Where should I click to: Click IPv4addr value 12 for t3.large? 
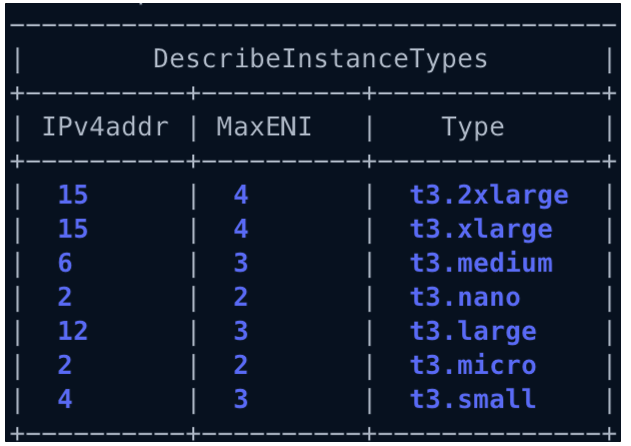click(x=73, y=331)
